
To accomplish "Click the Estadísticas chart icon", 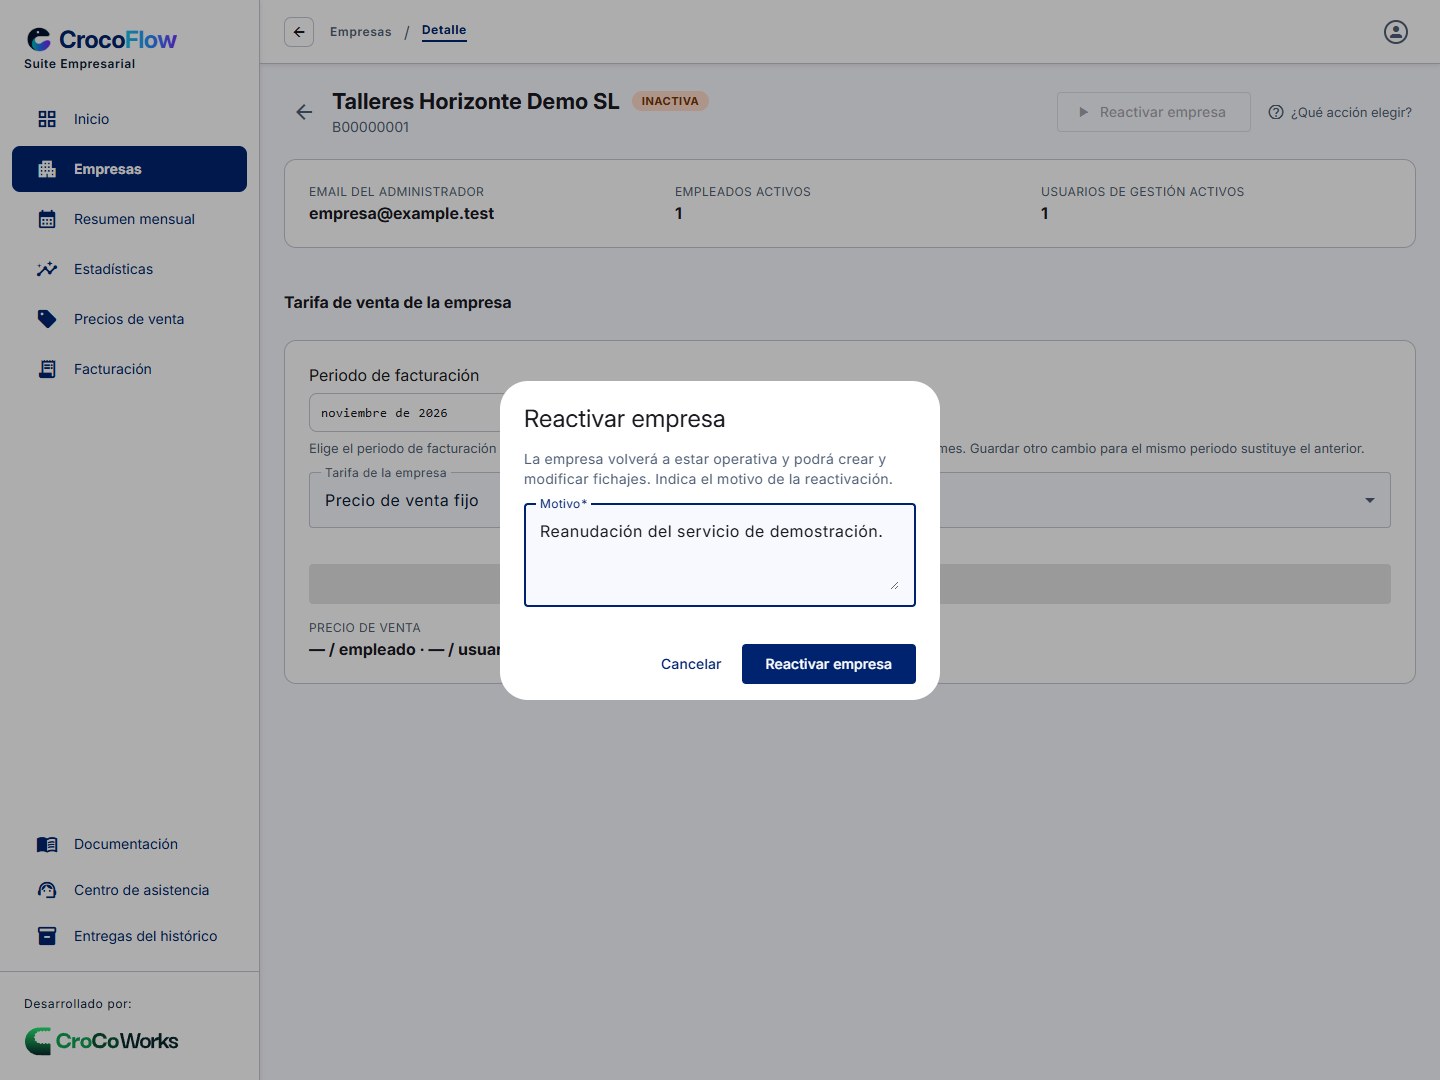I will click(x=47, y=269).
